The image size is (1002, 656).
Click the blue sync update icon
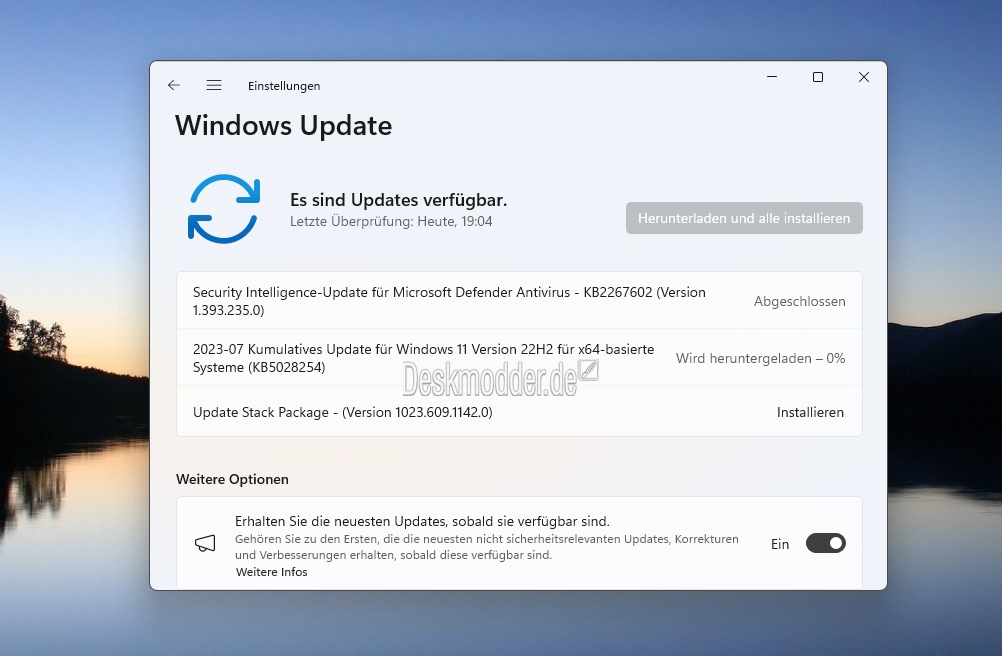click(x=224, y=209)
